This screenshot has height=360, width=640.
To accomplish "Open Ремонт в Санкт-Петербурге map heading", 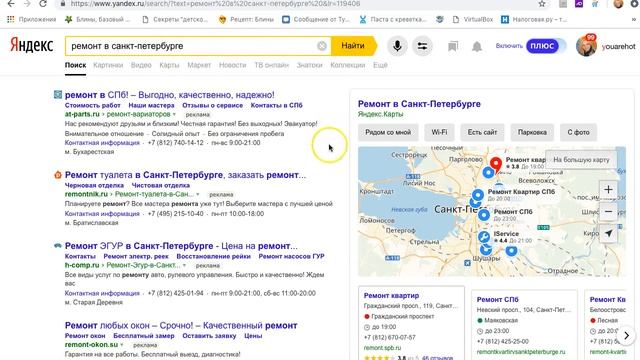I will coord(419,104).
